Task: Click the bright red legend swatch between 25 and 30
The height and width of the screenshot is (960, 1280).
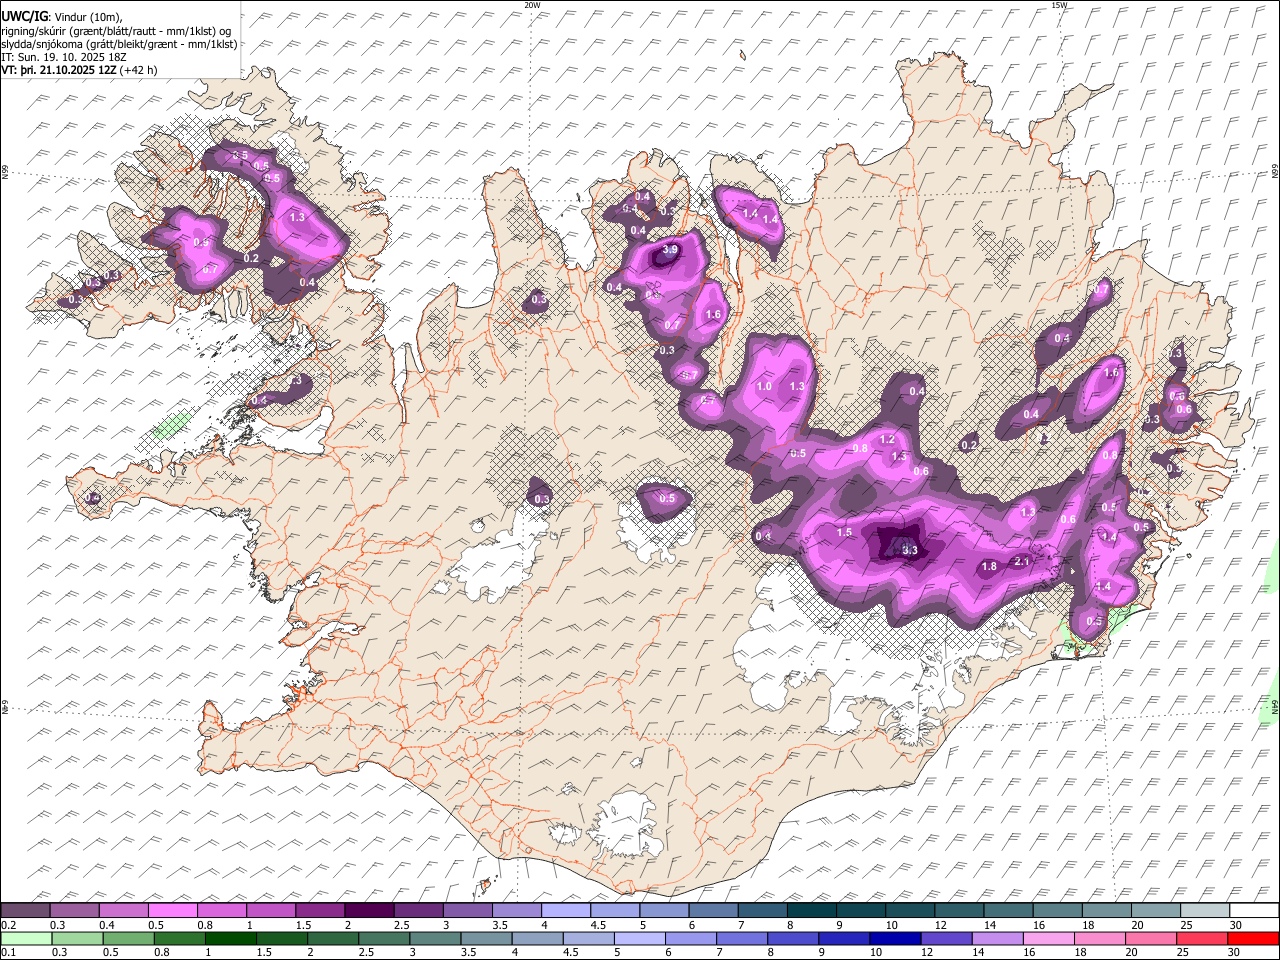Action: (1253, 938)
